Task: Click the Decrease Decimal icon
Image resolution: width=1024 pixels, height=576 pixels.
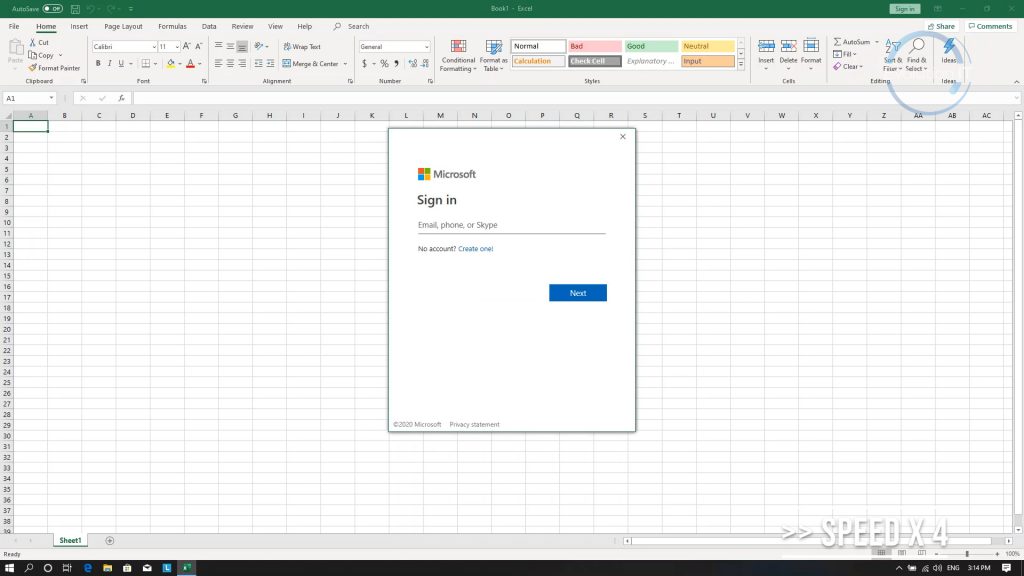Action: (x=425, y=64)
